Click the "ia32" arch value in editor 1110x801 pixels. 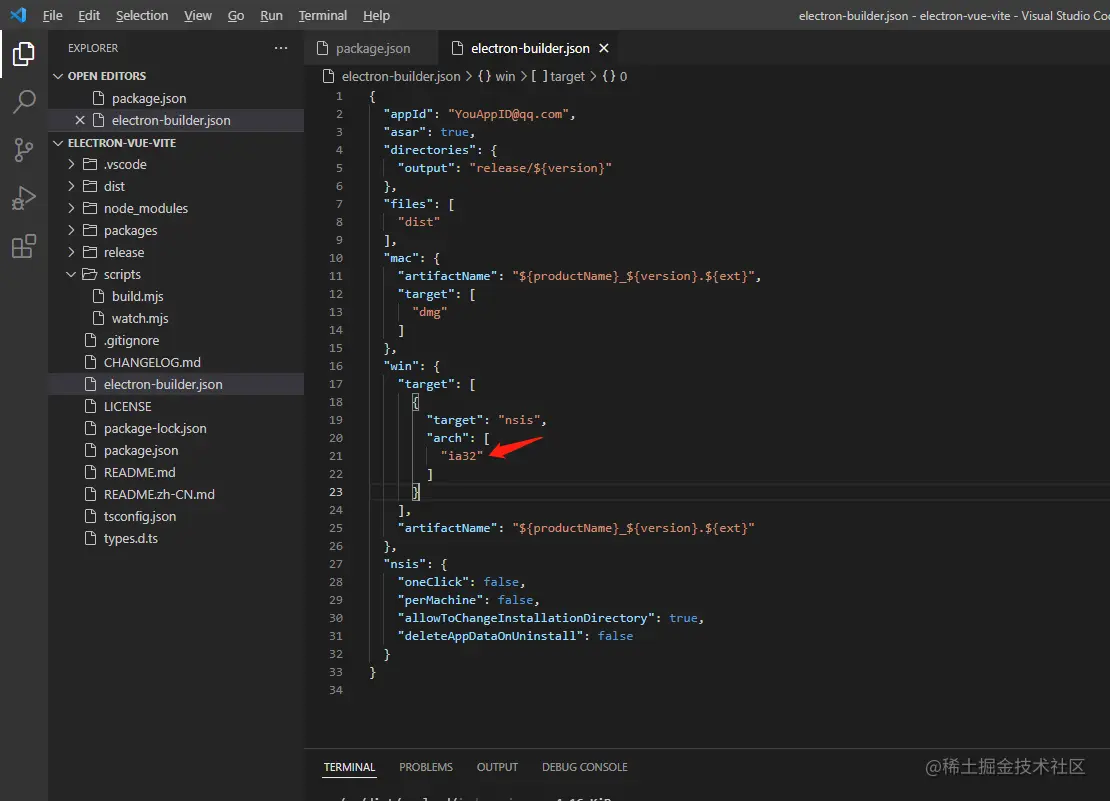click(462, 456)
